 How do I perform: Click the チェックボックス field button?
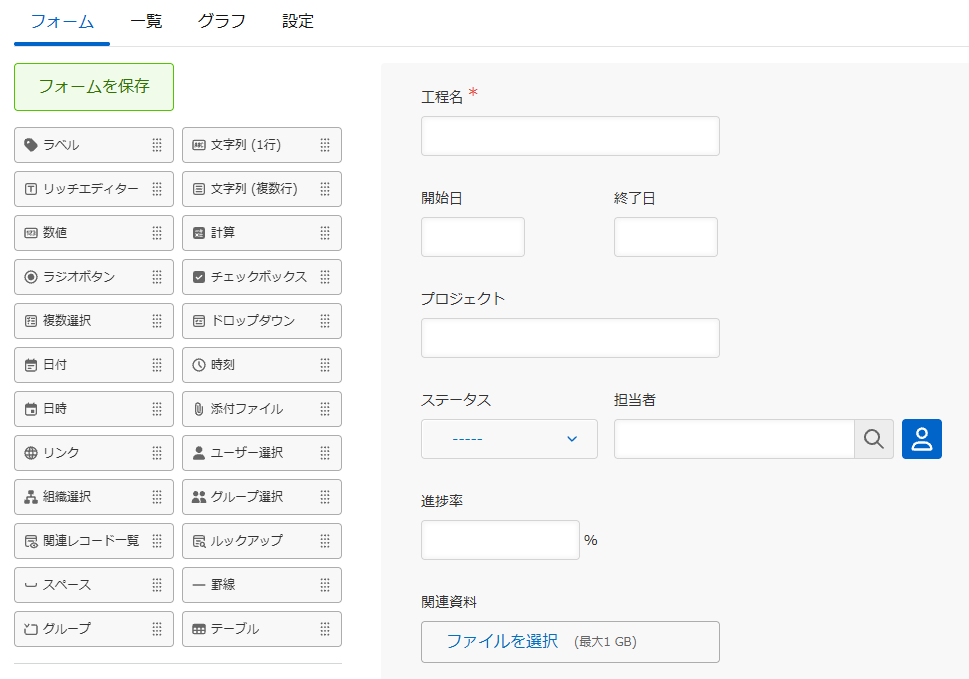[x=262, y=277]
